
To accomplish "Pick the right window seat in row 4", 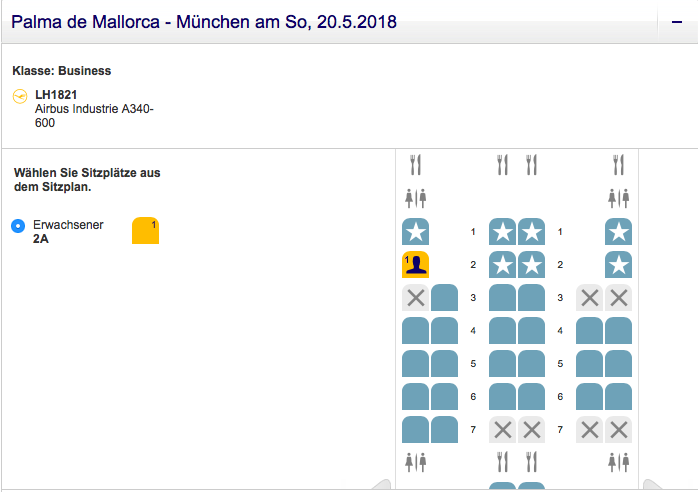I will pyautogui.click(x=619, y=331).
